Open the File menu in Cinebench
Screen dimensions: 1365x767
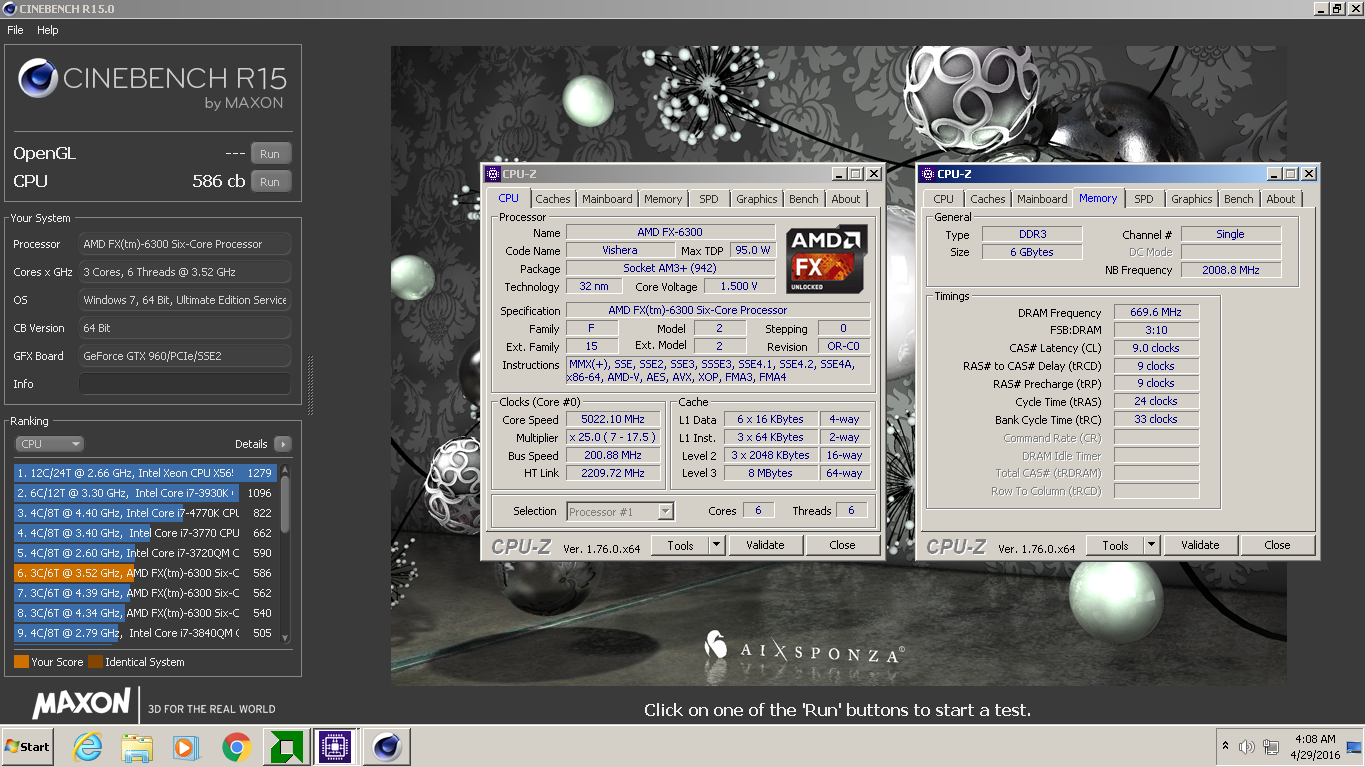(x=15, y=30)
